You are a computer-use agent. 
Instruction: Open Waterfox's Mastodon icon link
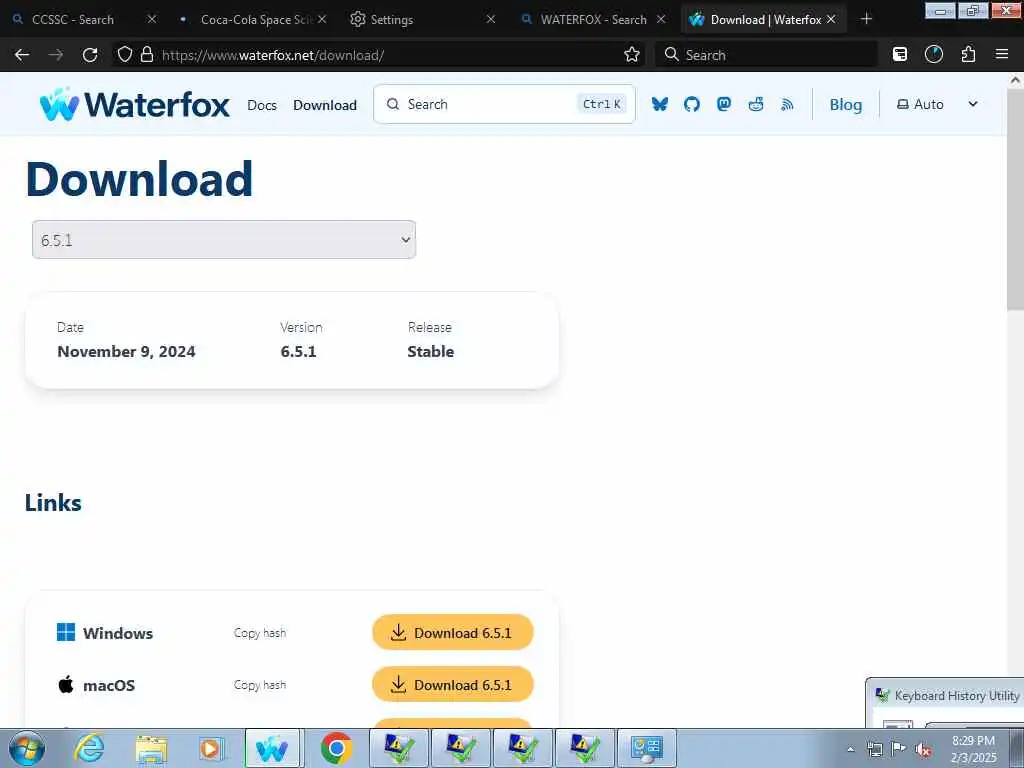click(724, 104)
